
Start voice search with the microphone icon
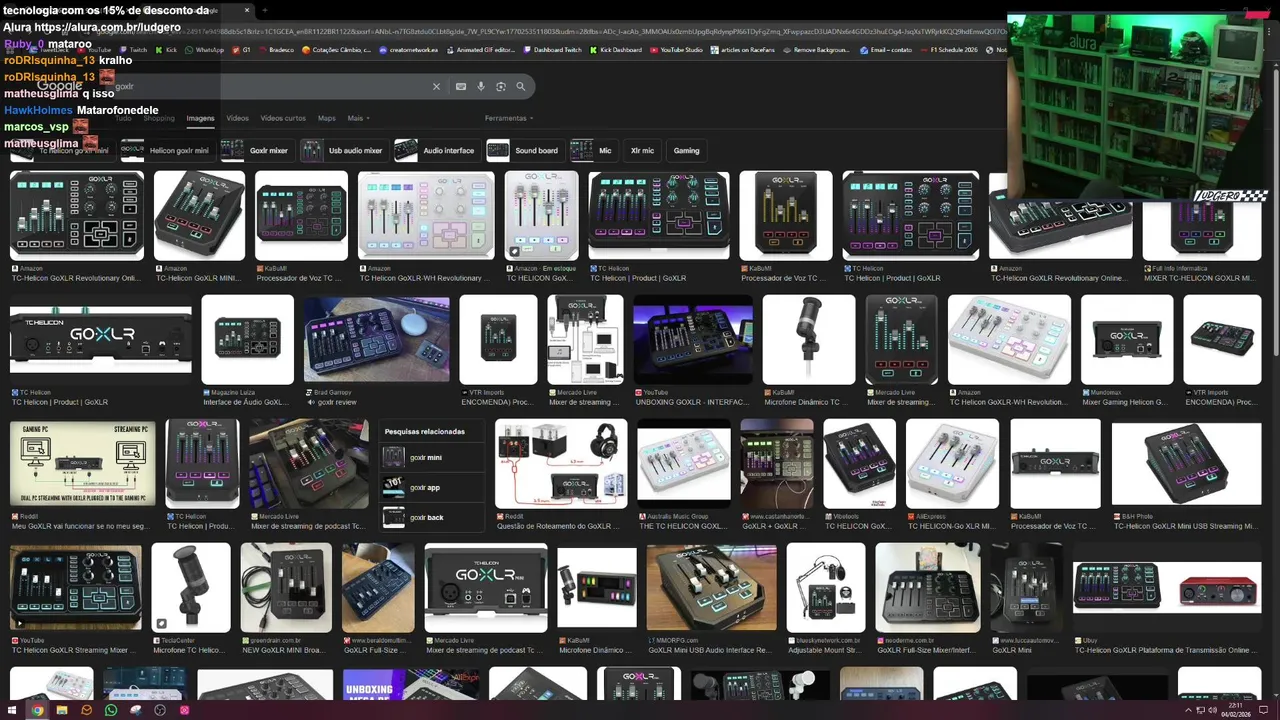pos(481,87)
